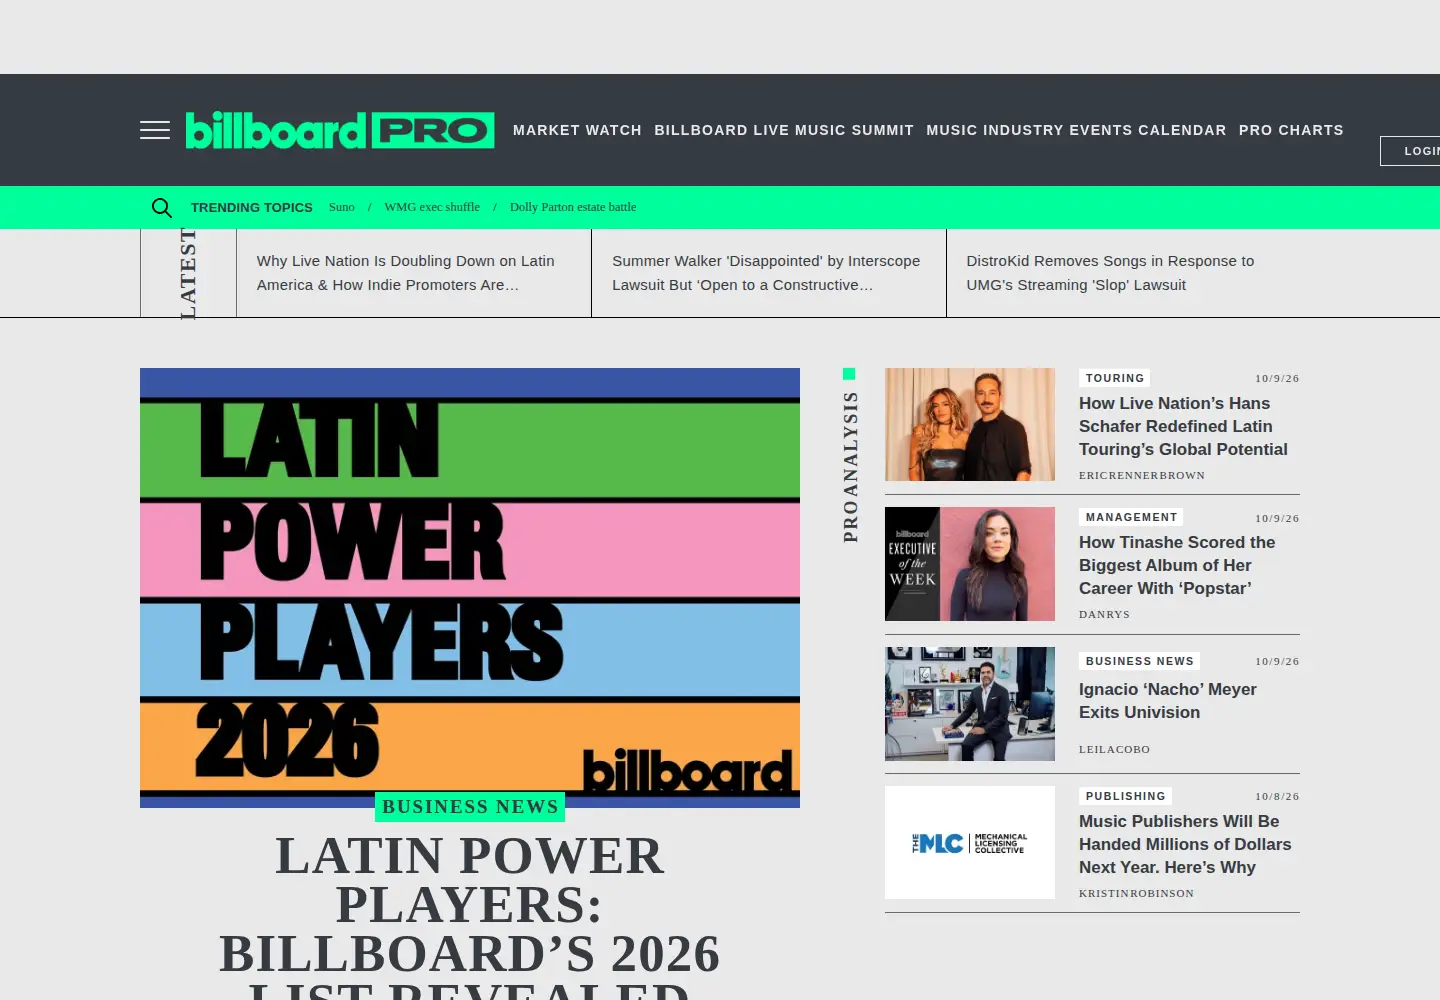Click the Trending Topics label
Screen dimensions: 1440x1000
[x=252, y=207]
